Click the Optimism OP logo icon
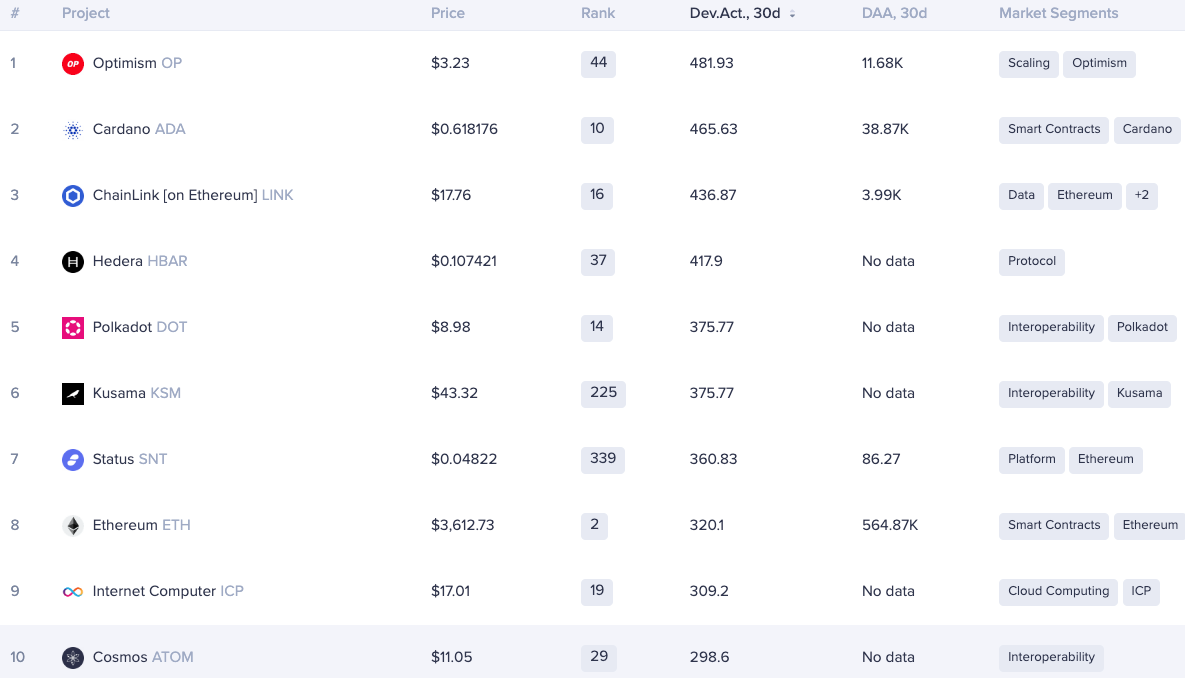The image size is (1185, 678). pyautogui.click(x=73, y=64)
